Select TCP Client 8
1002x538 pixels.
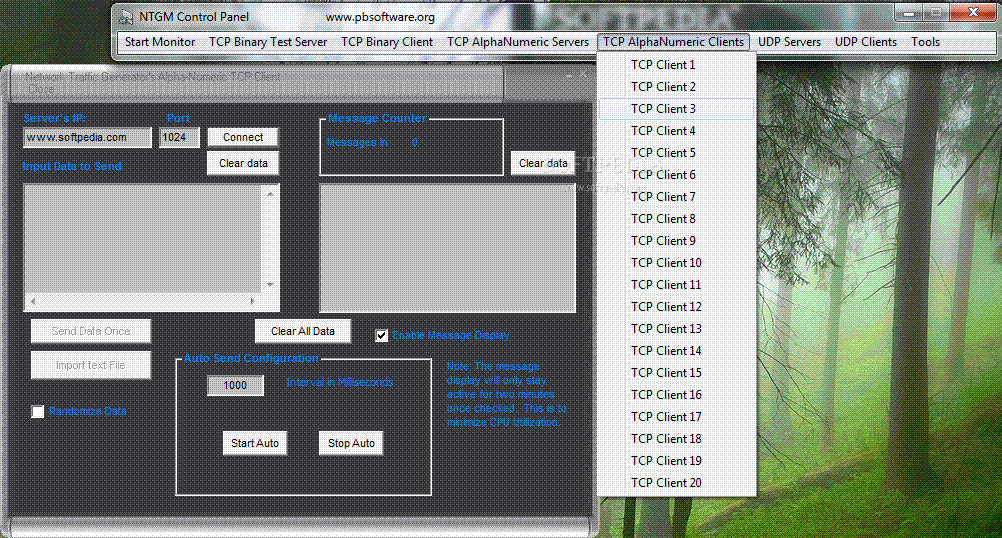coord(677,219)
